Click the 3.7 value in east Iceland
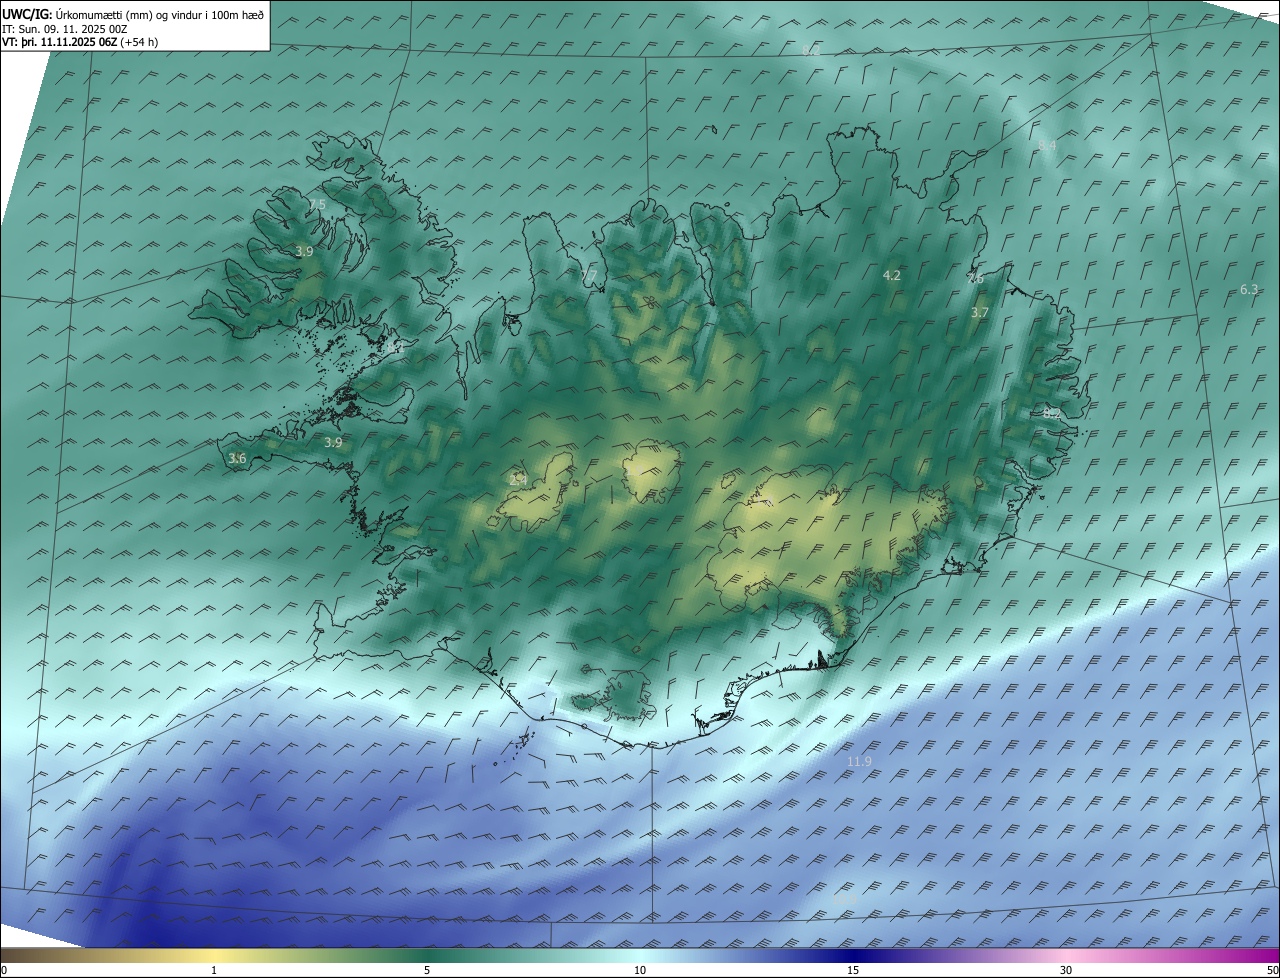The height and width of the screenshot is (978, 1280). (980, 313)
